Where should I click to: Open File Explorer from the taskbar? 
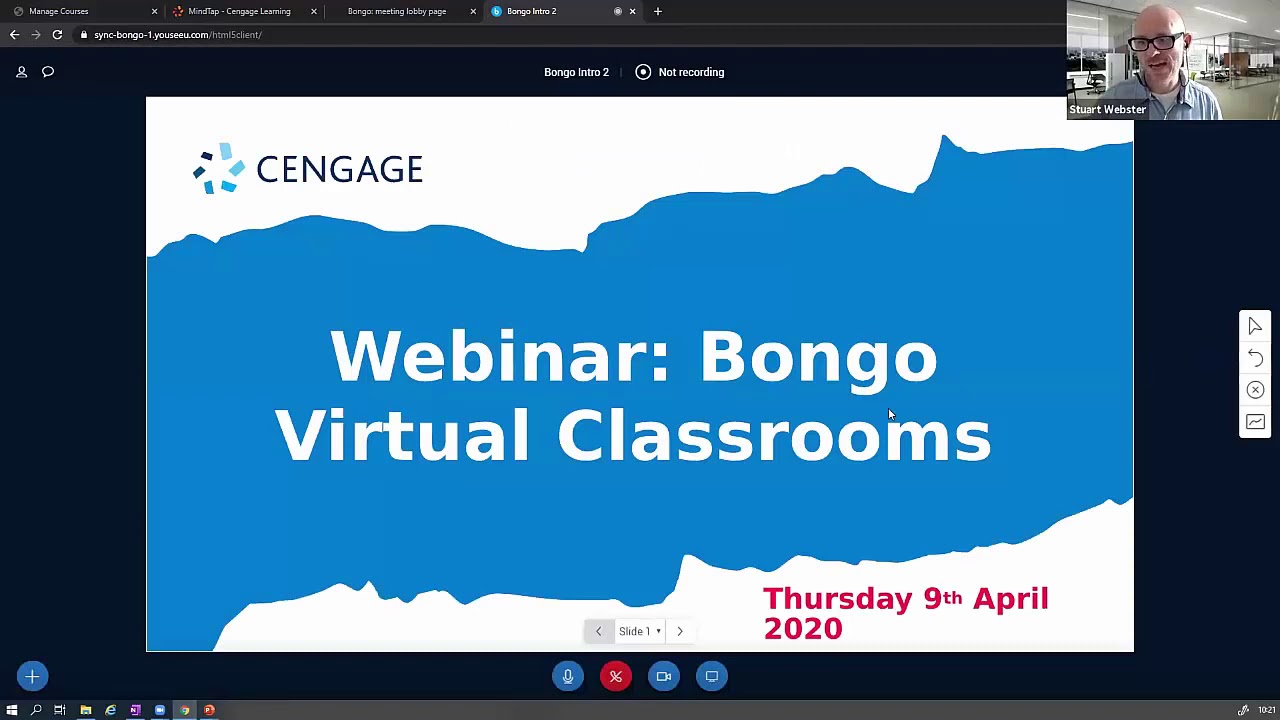coord(86,710)
